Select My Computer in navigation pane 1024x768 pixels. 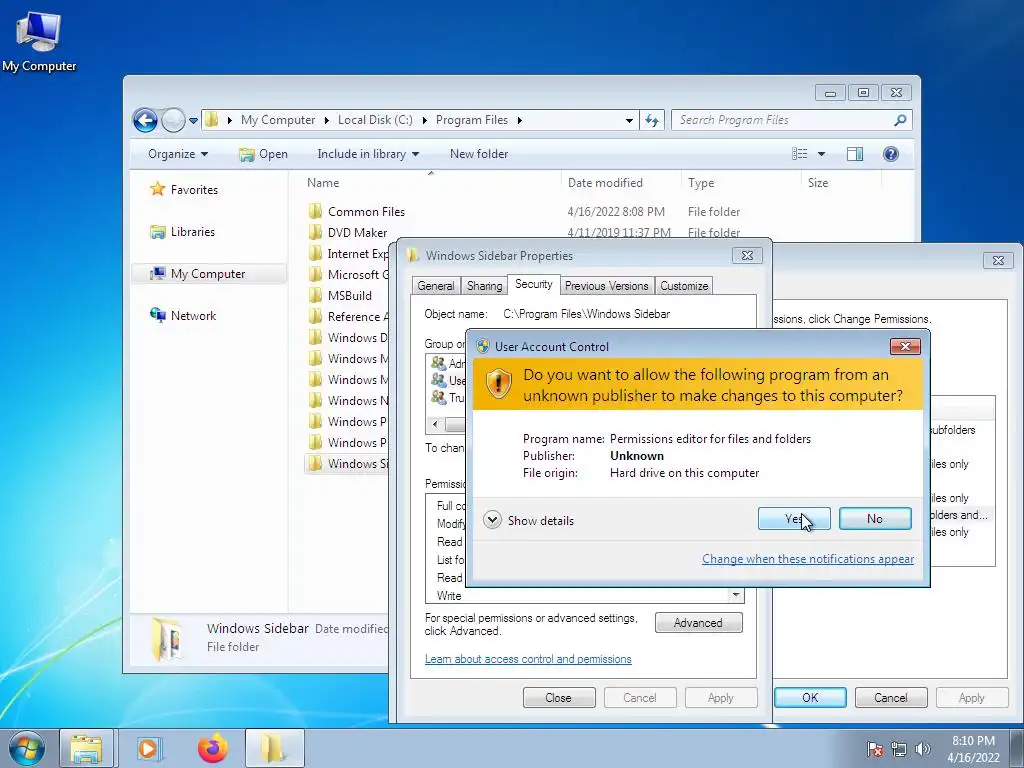point(208,274)
